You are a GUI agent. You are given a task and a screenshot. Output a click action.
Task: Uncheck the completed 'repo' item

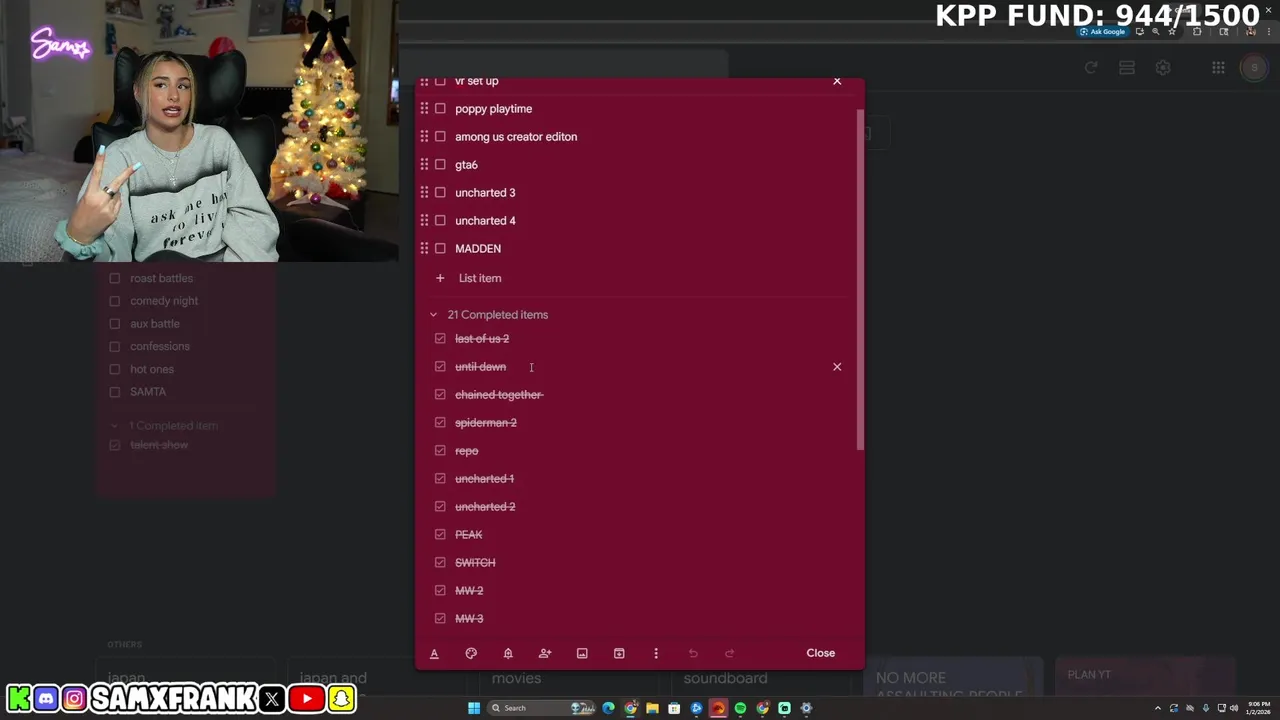click(x=440, y=451)
